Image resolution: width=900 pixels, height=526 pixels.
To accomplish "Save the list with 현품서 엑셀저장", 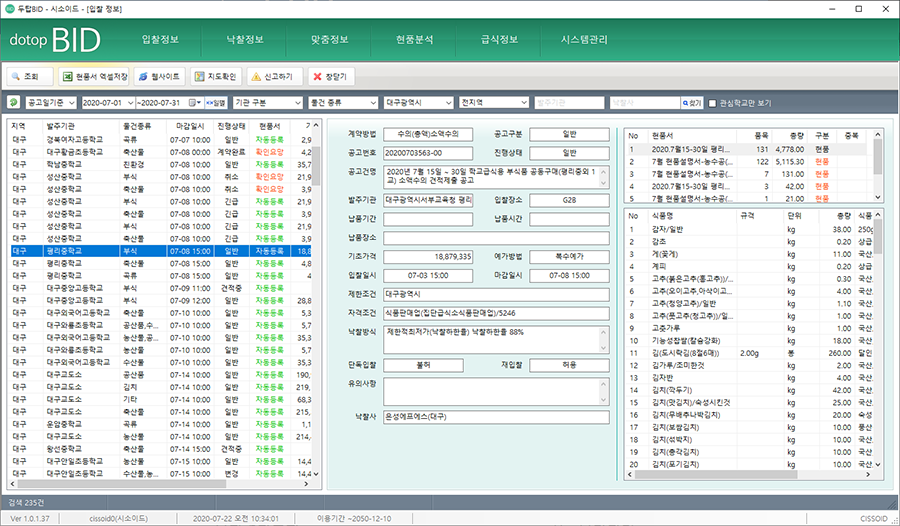I will point(94,76).
